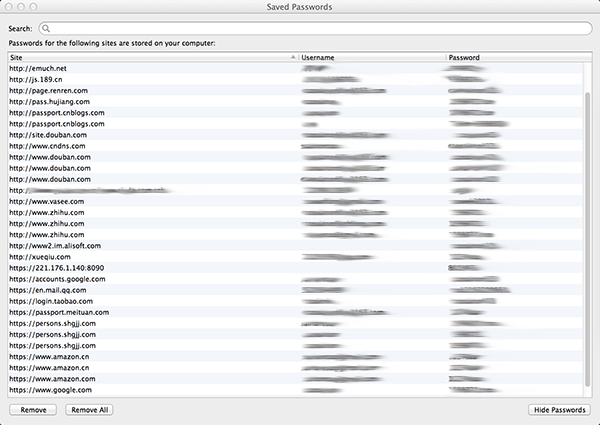Select the https://221.176.1.140:8090 entry
The width and height of the screenshot is (600, 425).
click(295, 268)
